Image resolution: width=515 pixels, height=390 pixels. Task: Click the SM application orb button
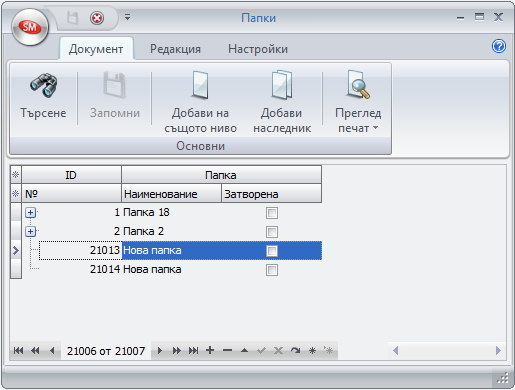[x=30, y=27]
